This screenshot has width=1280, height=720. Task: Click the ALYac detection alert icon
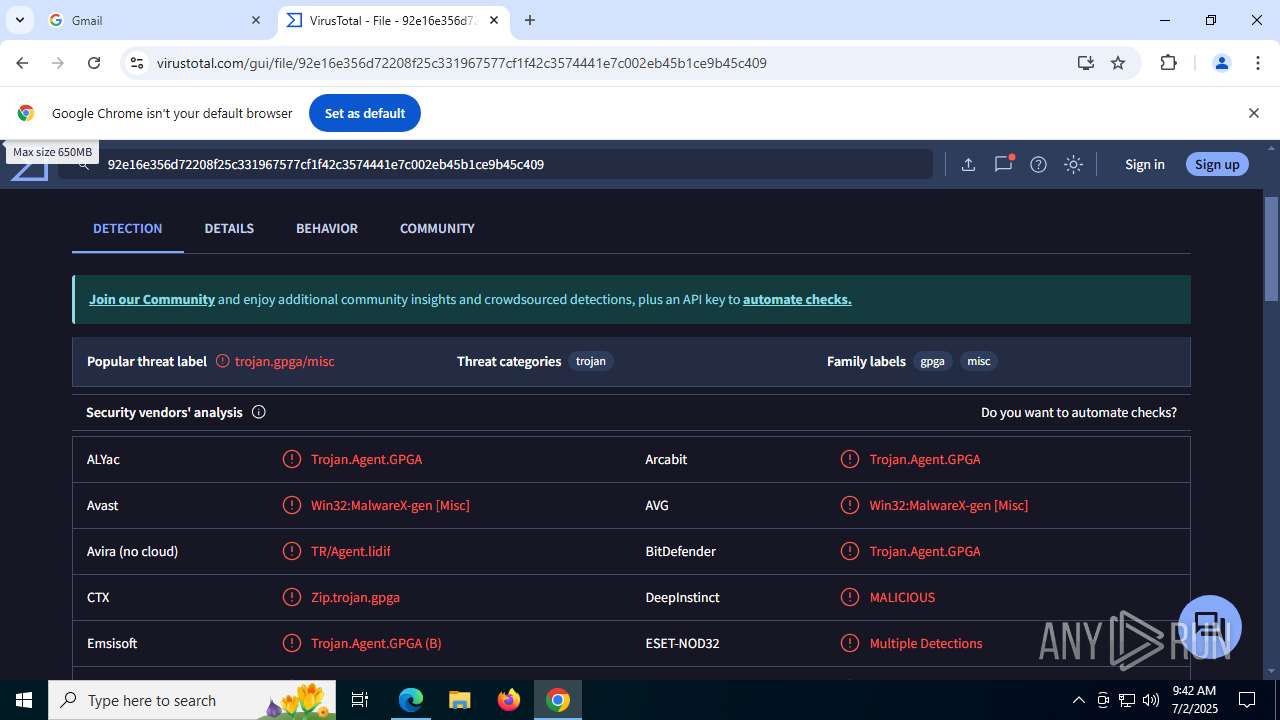click(291, 459)
